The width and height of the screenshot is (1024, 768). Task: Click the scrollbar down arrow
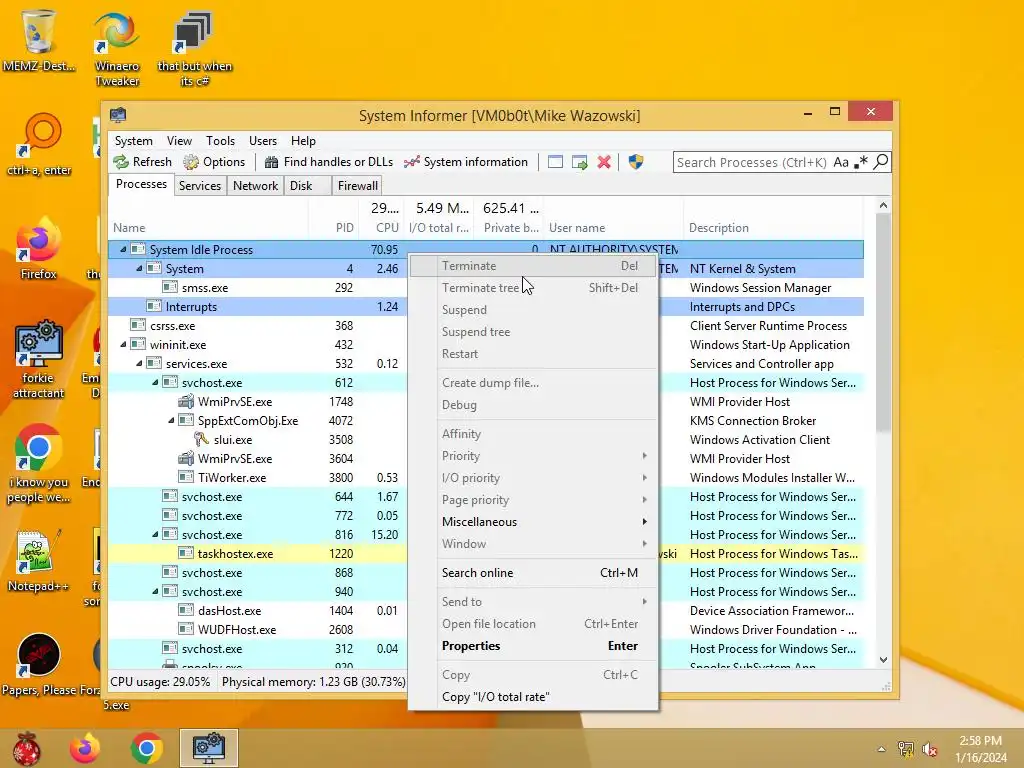click(883, 660)
